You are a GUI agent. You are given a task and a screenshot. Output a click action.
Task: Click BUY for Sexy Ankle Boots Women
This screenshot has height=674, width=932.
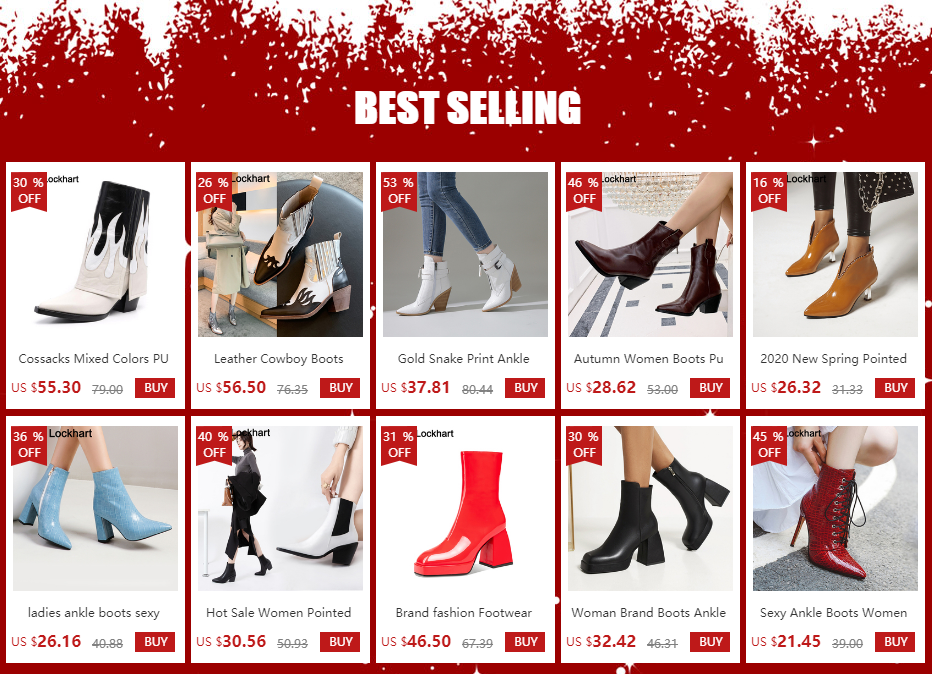pyautogui.click(x=895, y=641)
